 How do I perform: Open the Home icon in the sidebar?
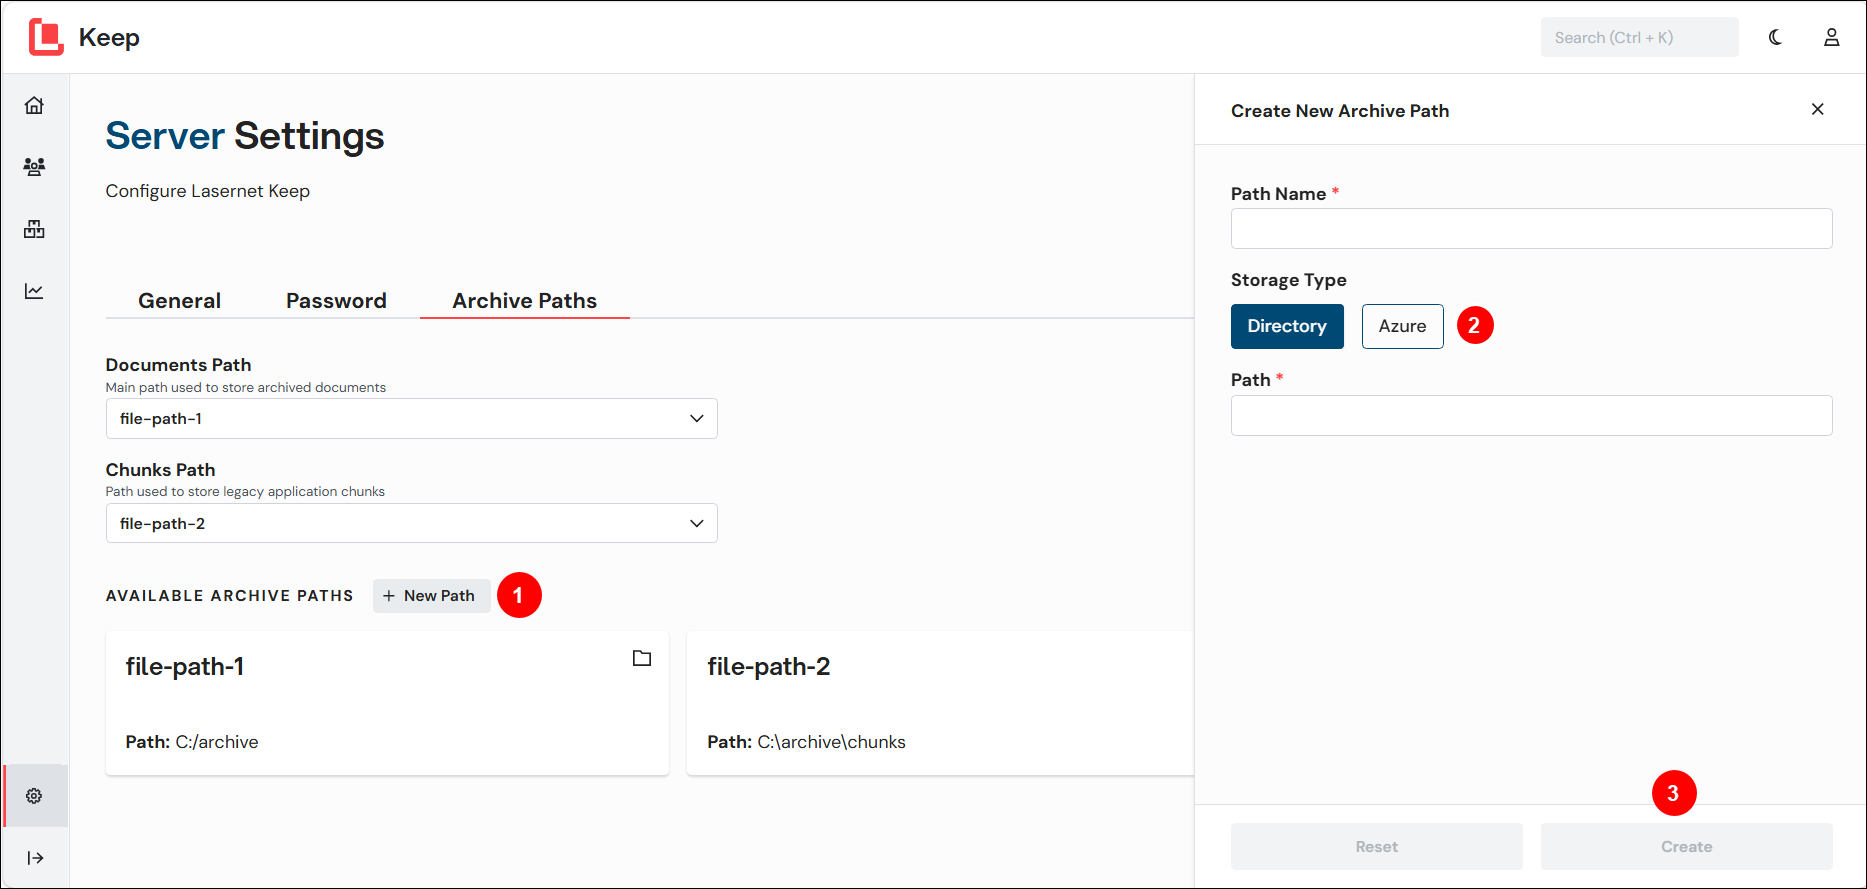34,105
